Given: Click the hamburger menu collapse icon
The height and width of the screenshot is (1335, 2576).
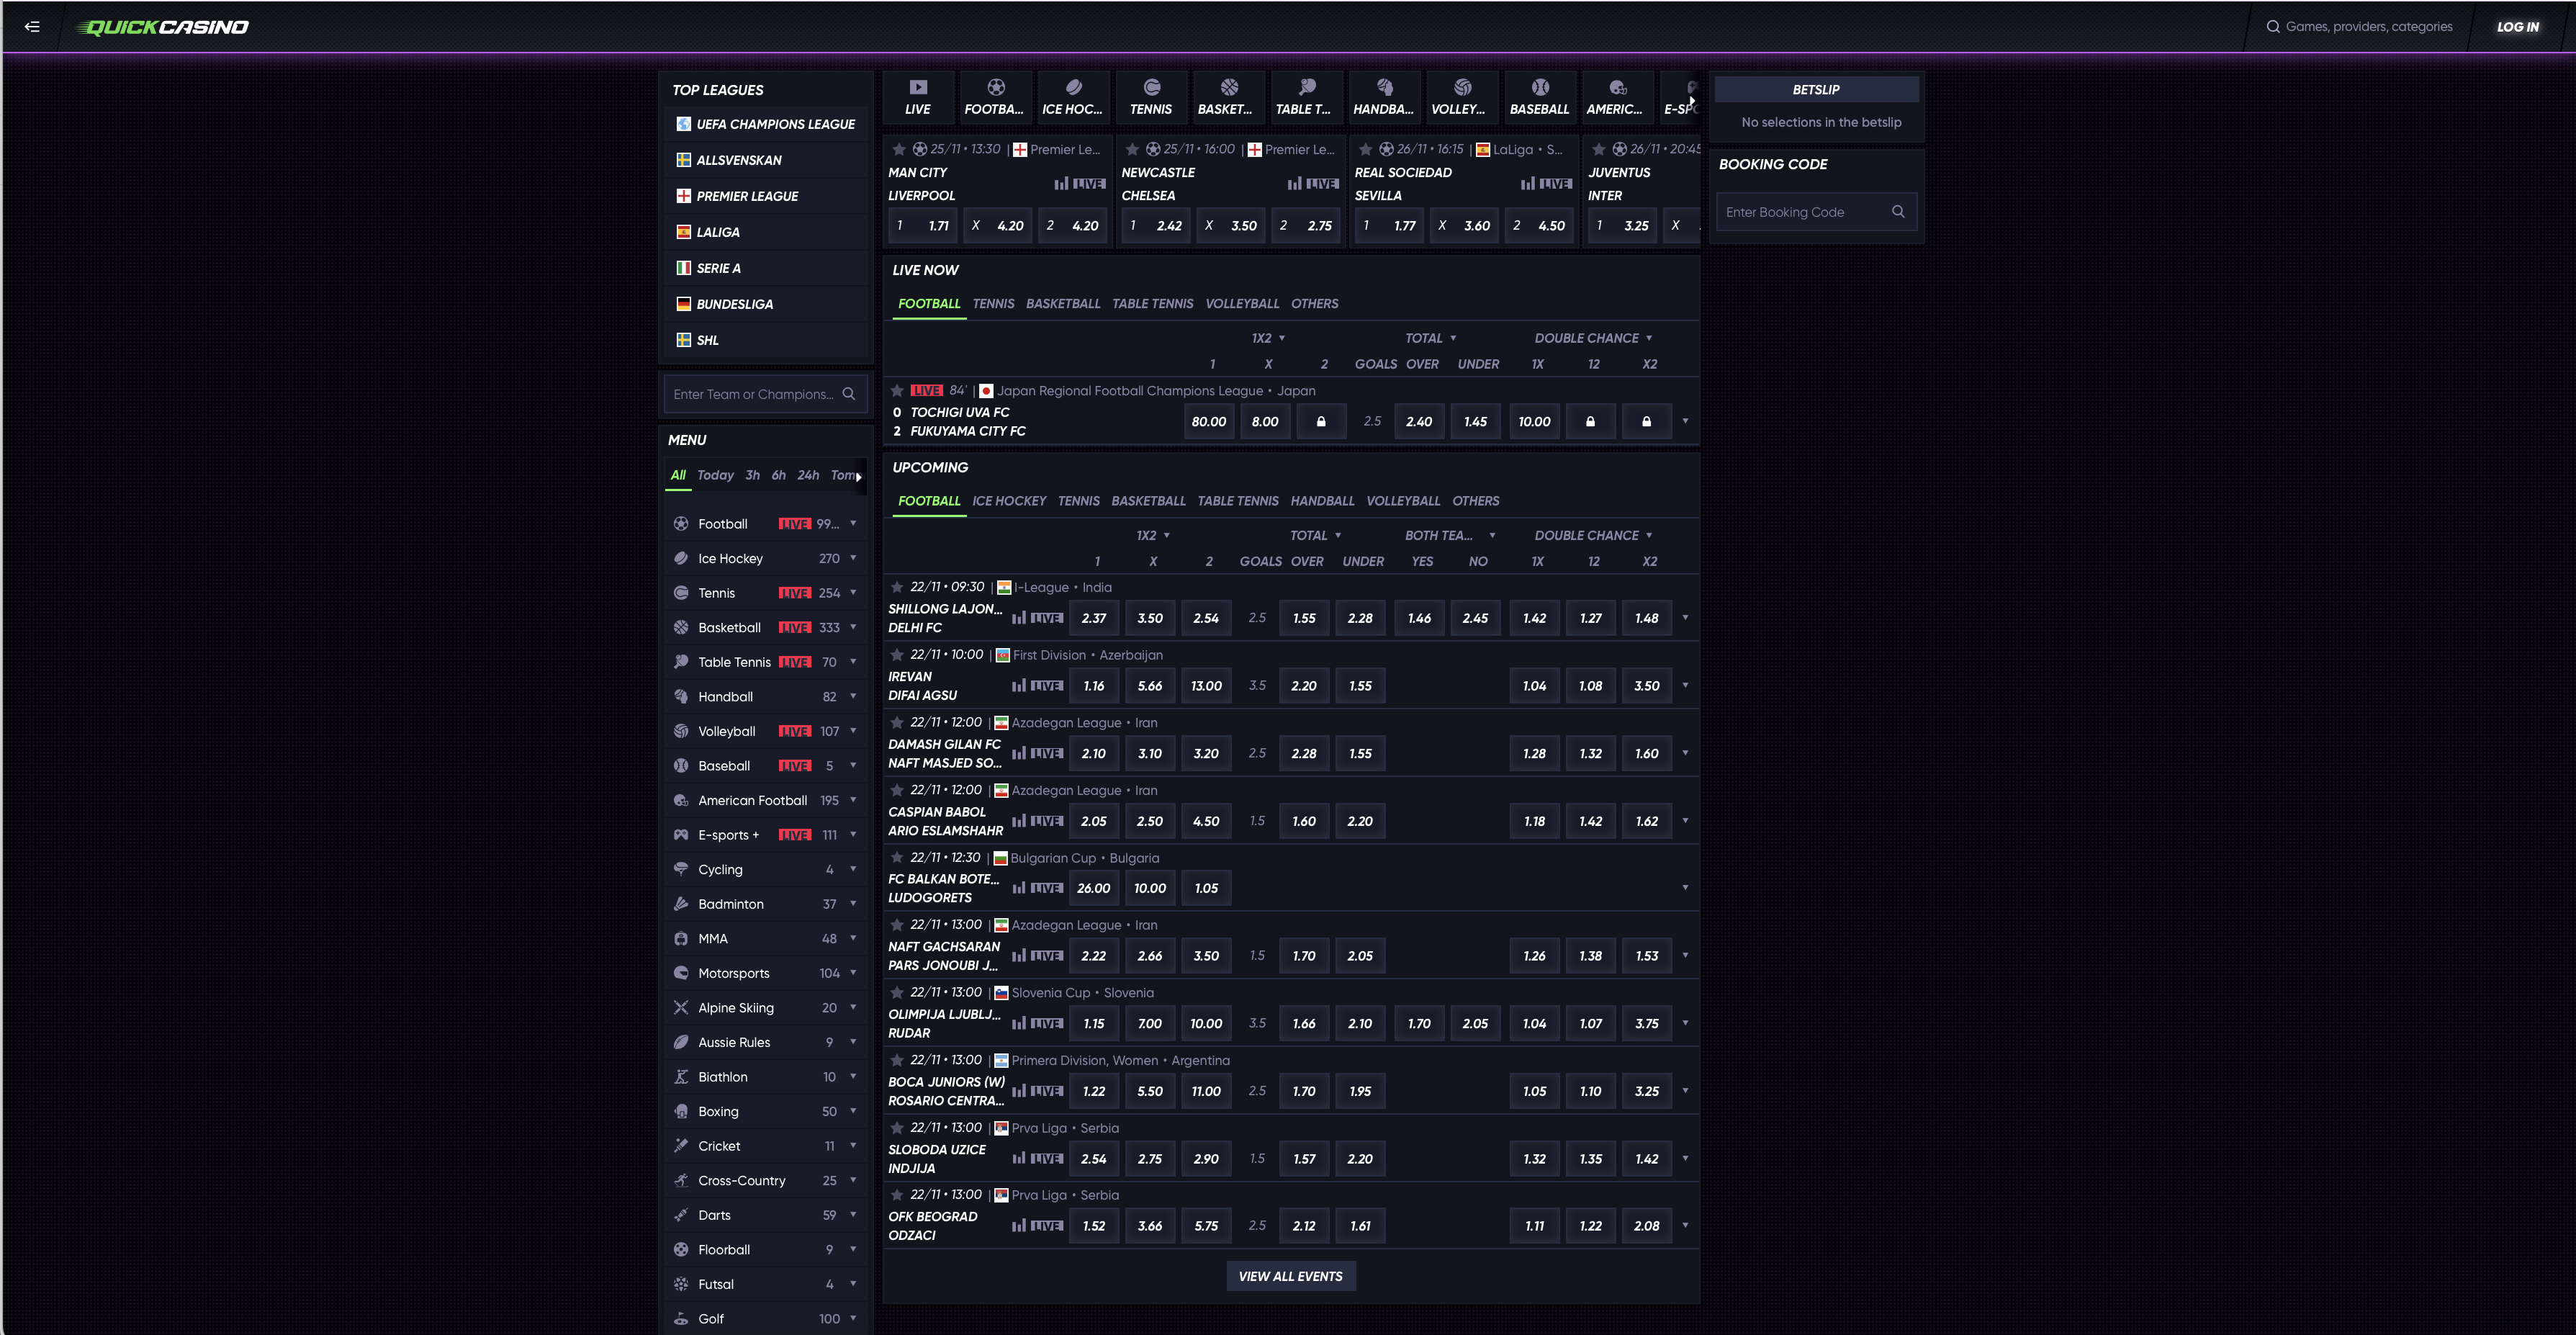Looking at the screenshot, I should (x=32, y=27).
